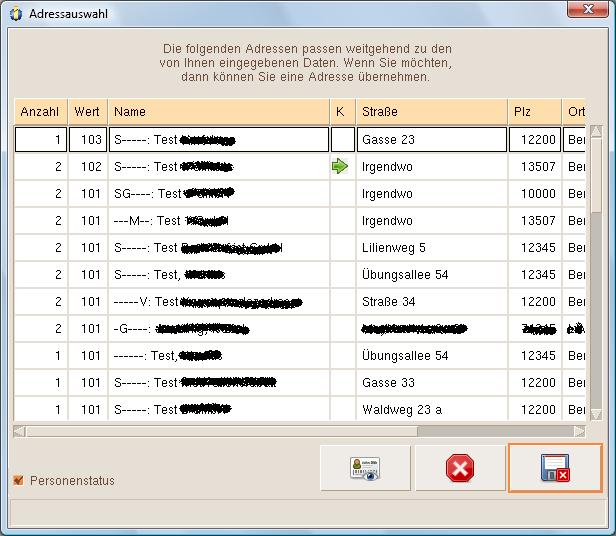Screen dimensions: 616x536
Task: Click the Adressauswahl title bar app icon
Action: coord(16,14)
